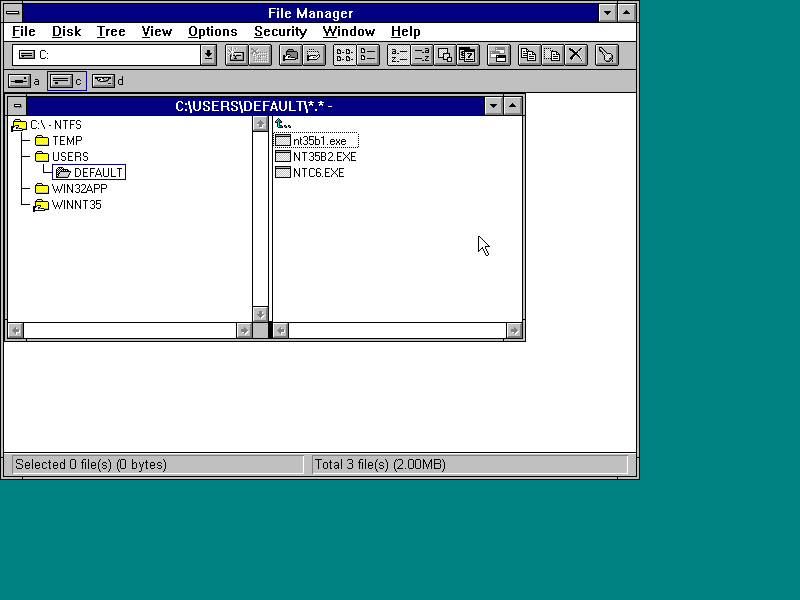Click the NTC6.EXE program file icon

point(283,172)
